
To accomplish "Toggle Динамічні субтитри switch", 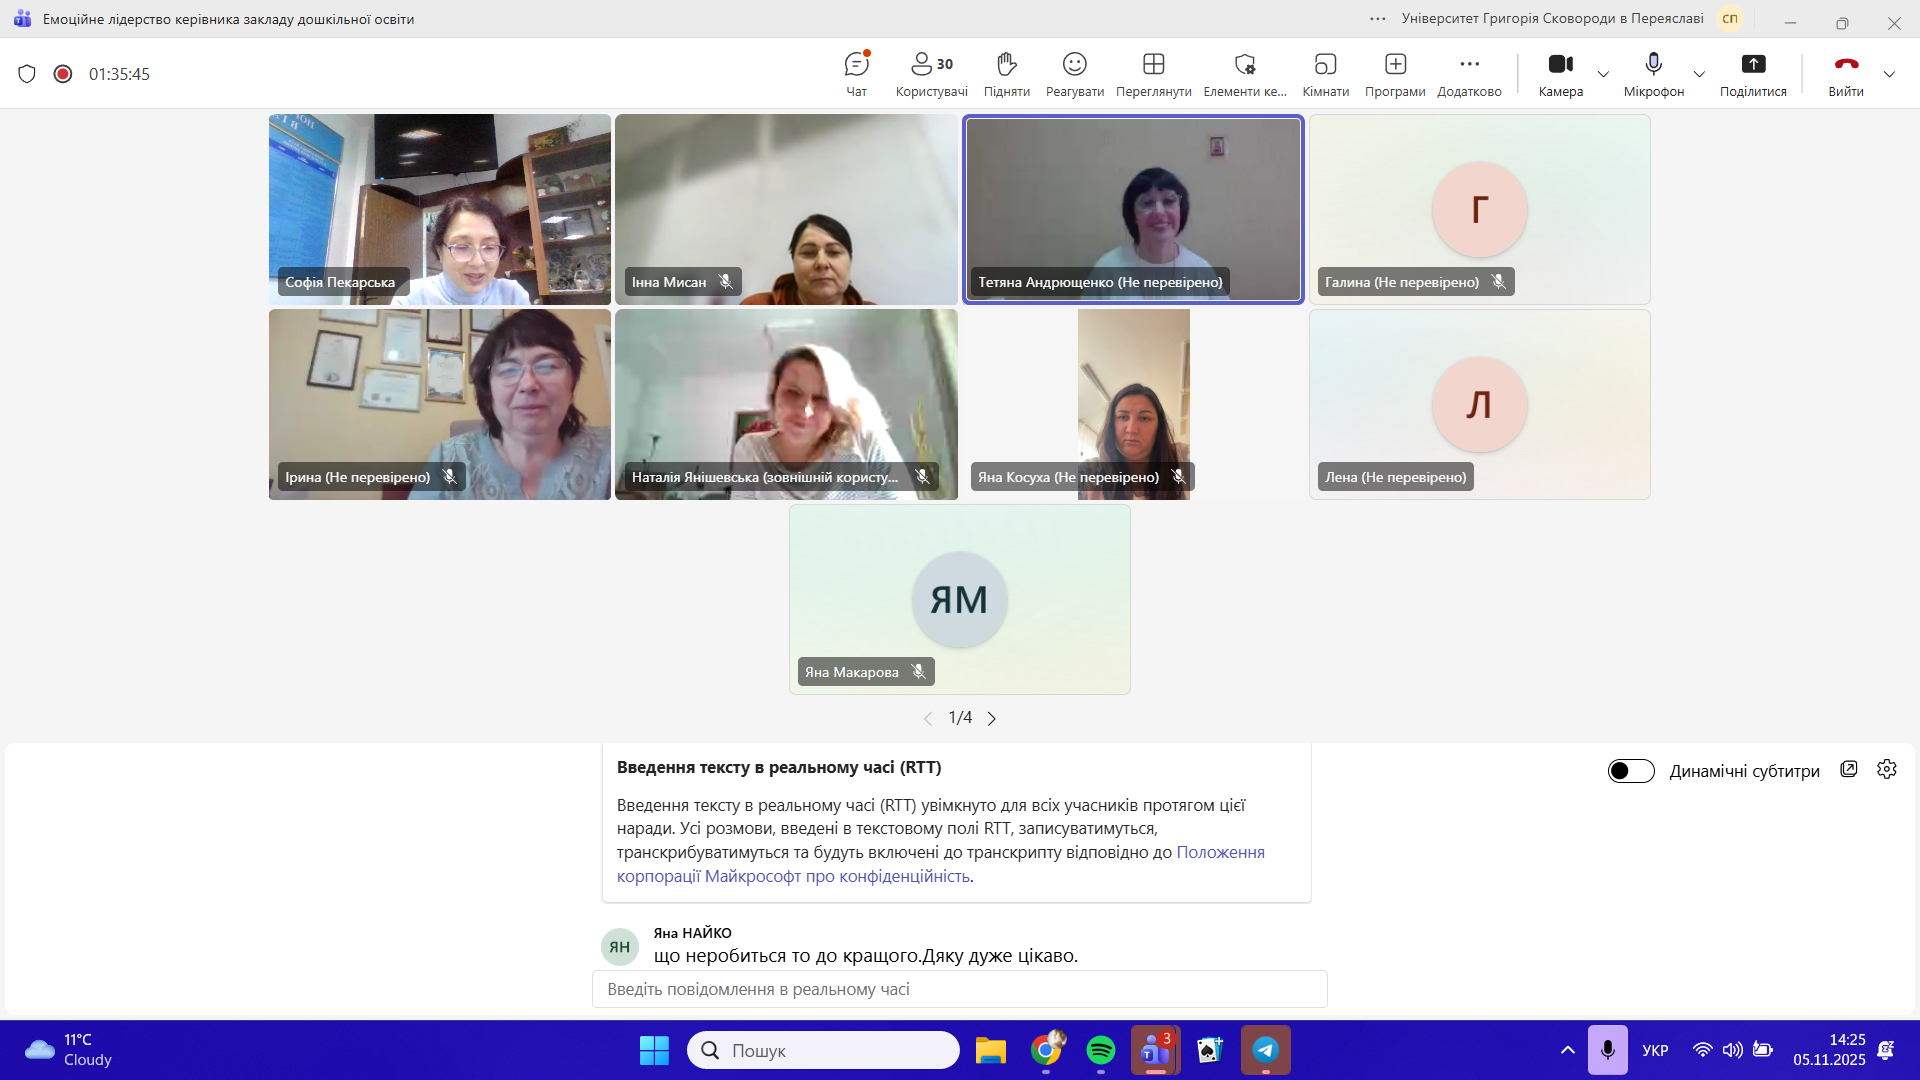I will [1631, 771].
